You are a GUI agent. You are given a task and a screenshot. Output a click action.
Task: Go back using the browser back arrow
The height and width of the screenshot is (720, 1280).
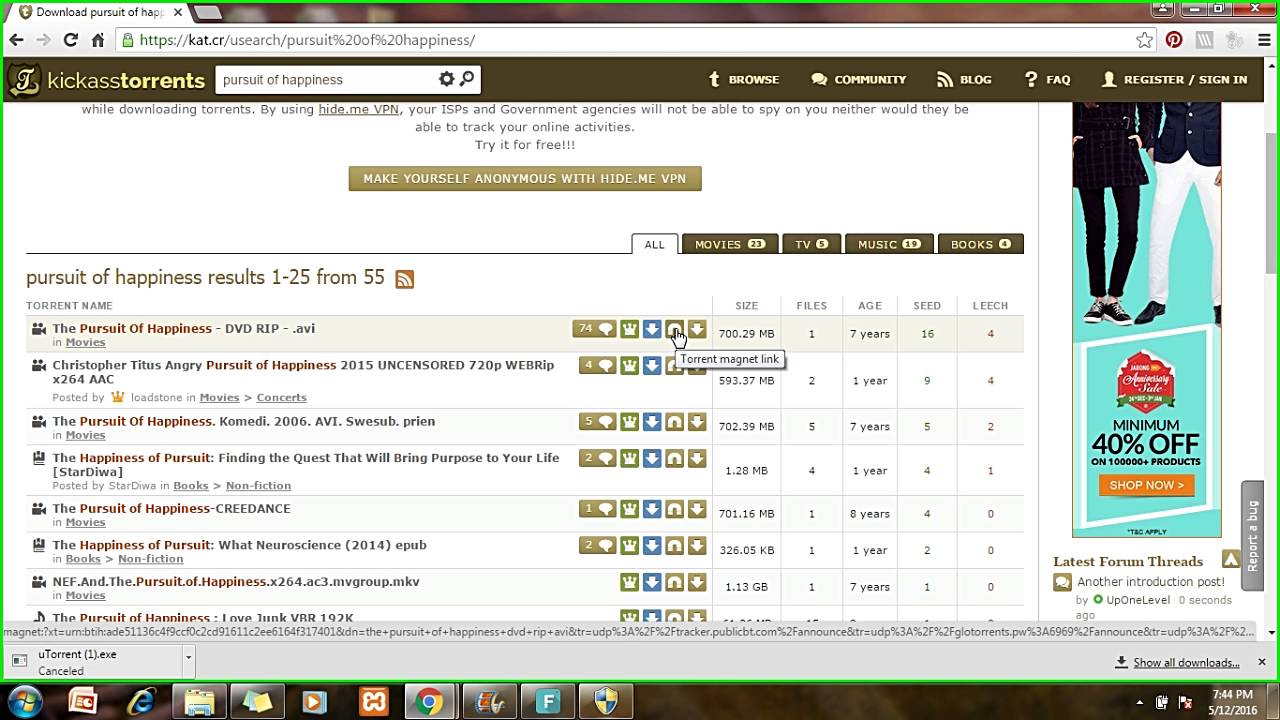click(x=16, y=40)
